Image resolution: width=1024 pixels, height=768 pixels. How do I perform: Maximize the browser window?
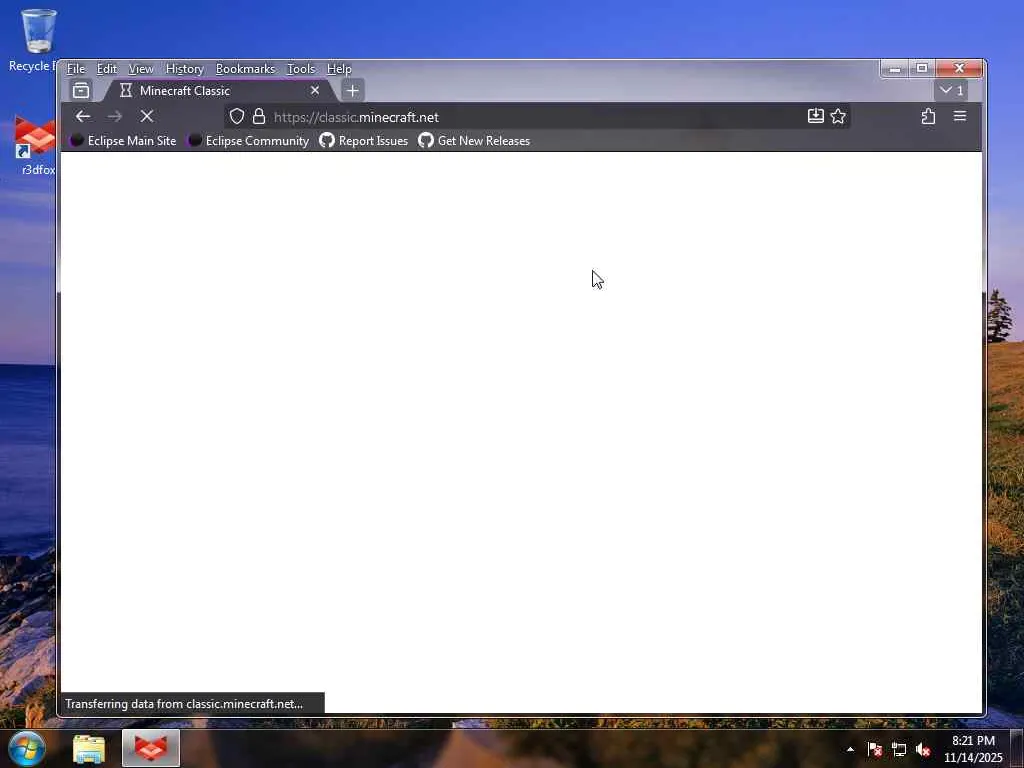pos(922,68)
